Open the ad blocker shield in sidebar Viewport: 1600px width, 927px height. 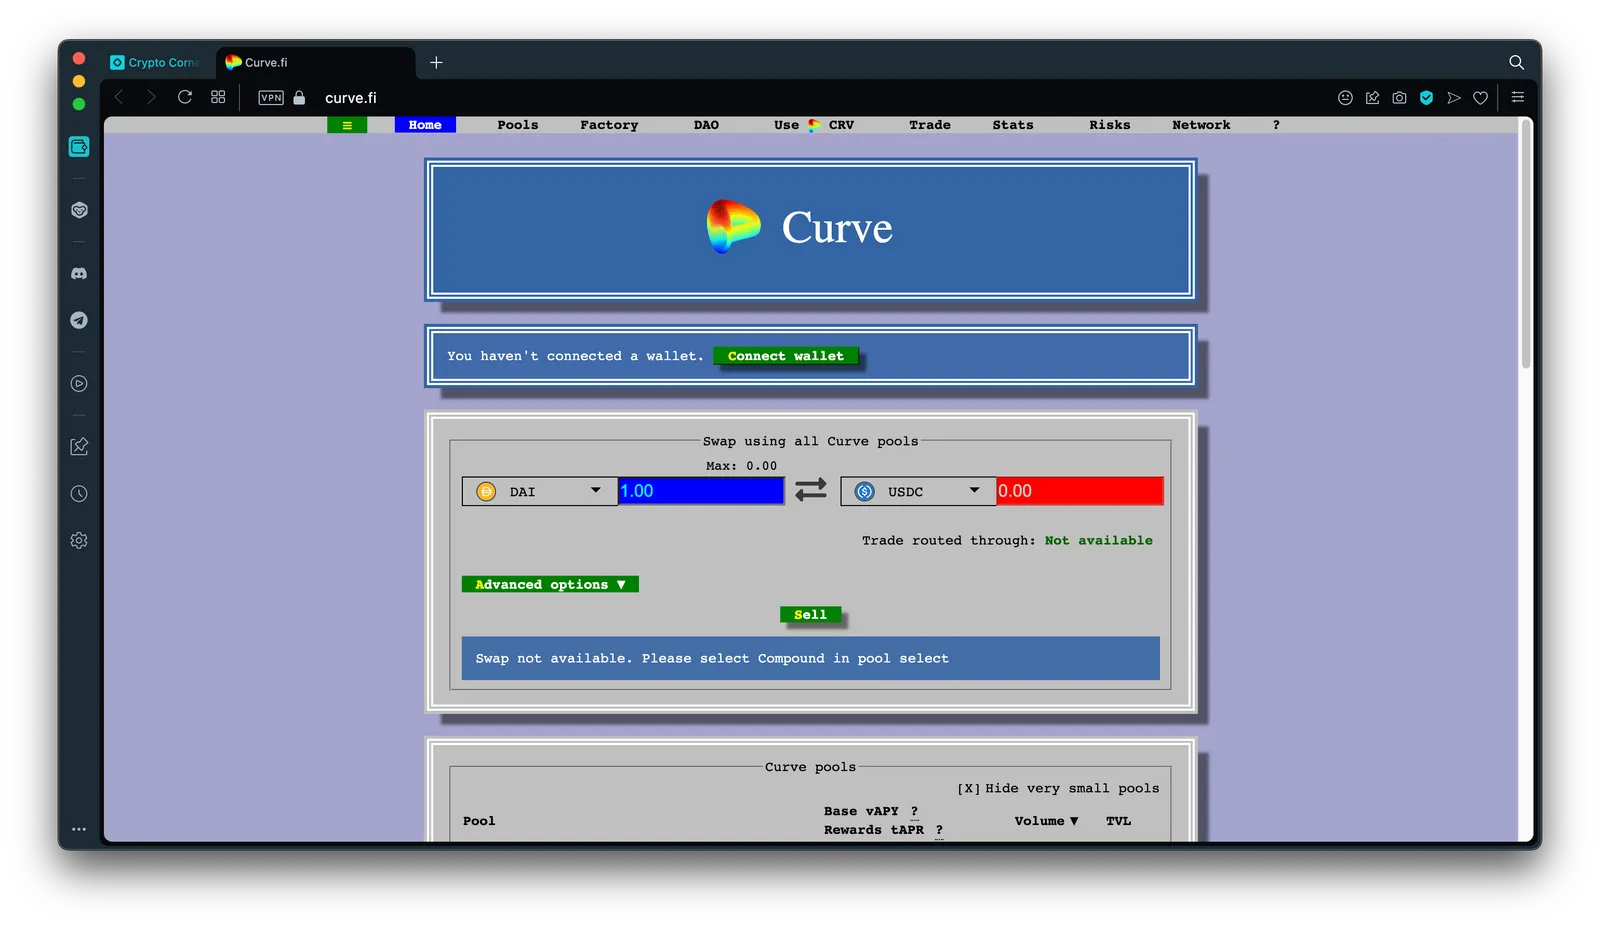pos(79,210)
